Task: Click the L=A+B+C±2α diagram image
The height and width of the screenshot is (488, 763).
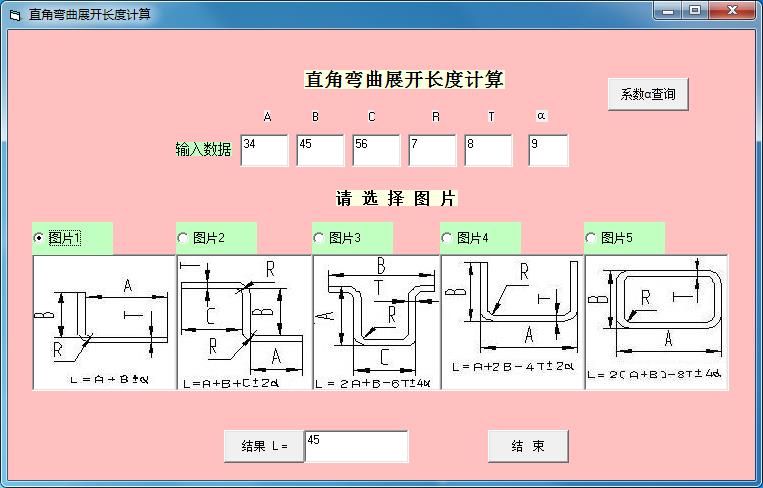Action: [243, 322]
